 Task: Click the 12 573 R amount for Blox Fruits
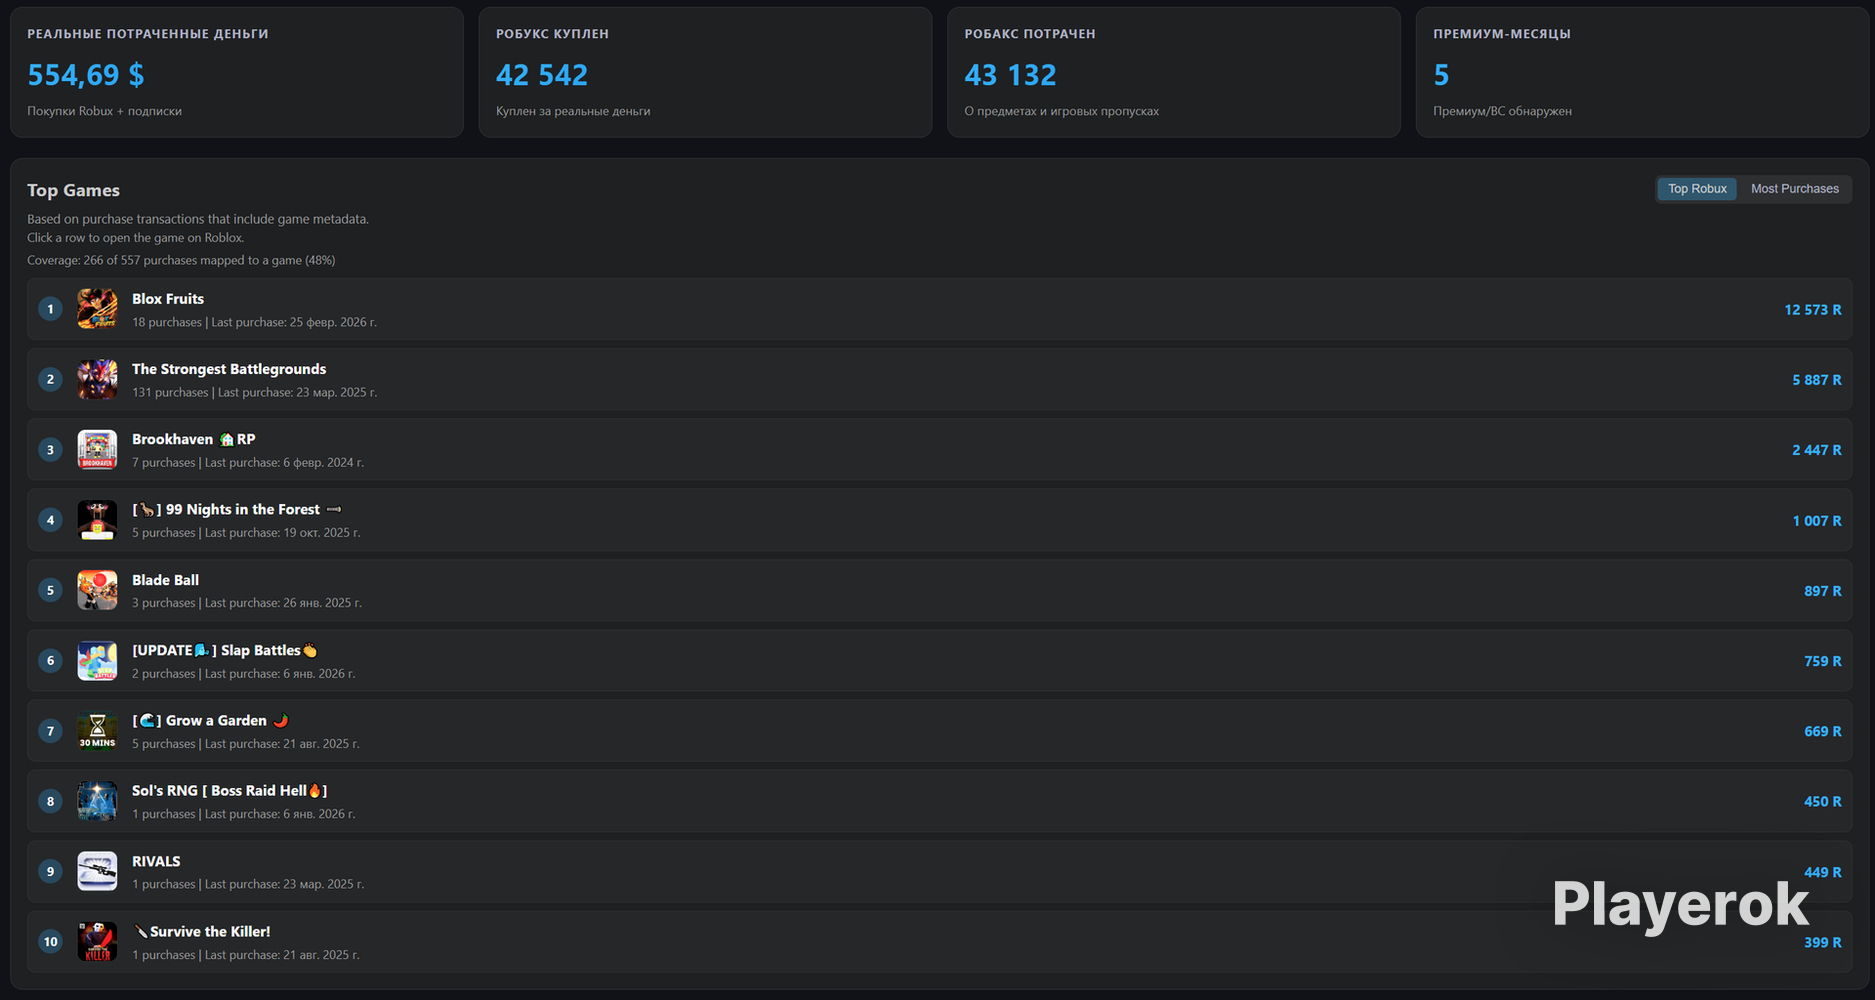coord(1812,310)
